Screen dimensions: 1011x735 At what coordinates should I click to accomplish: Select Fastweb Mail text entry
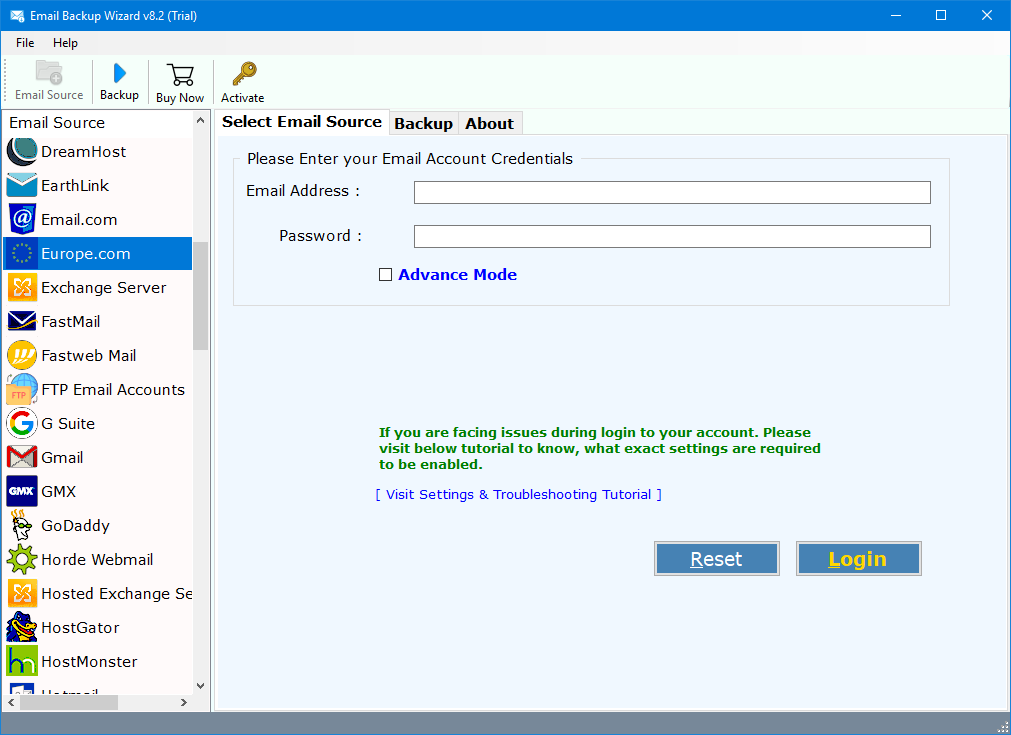pos(88,355)
